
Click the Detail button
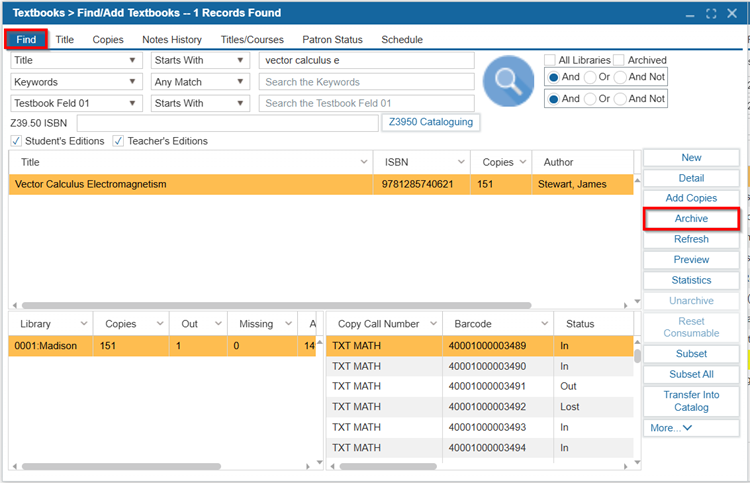[691, 178]
